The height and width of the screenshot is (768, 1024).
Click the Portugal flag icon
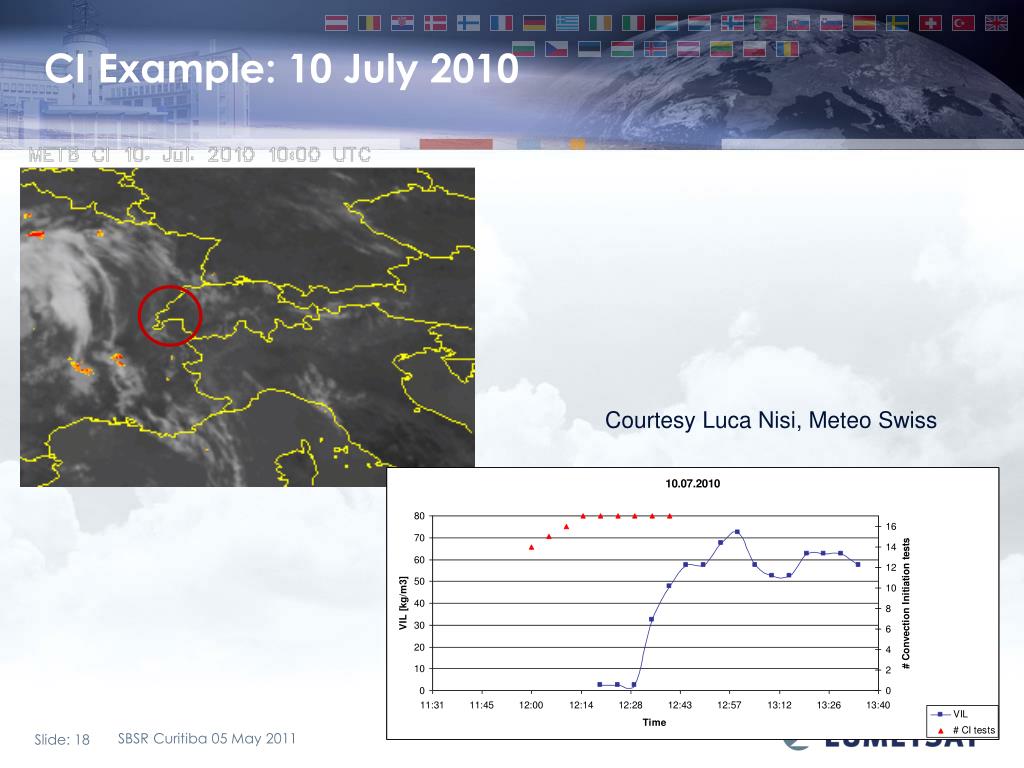(765, 23)
